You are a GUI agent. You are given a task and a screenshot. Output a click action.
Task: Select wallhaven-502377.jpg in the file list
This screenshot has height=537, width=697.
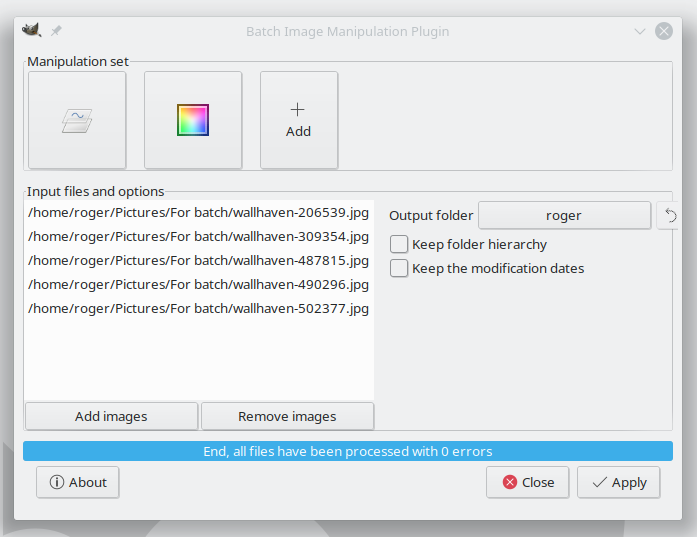(x=199, y=308)
